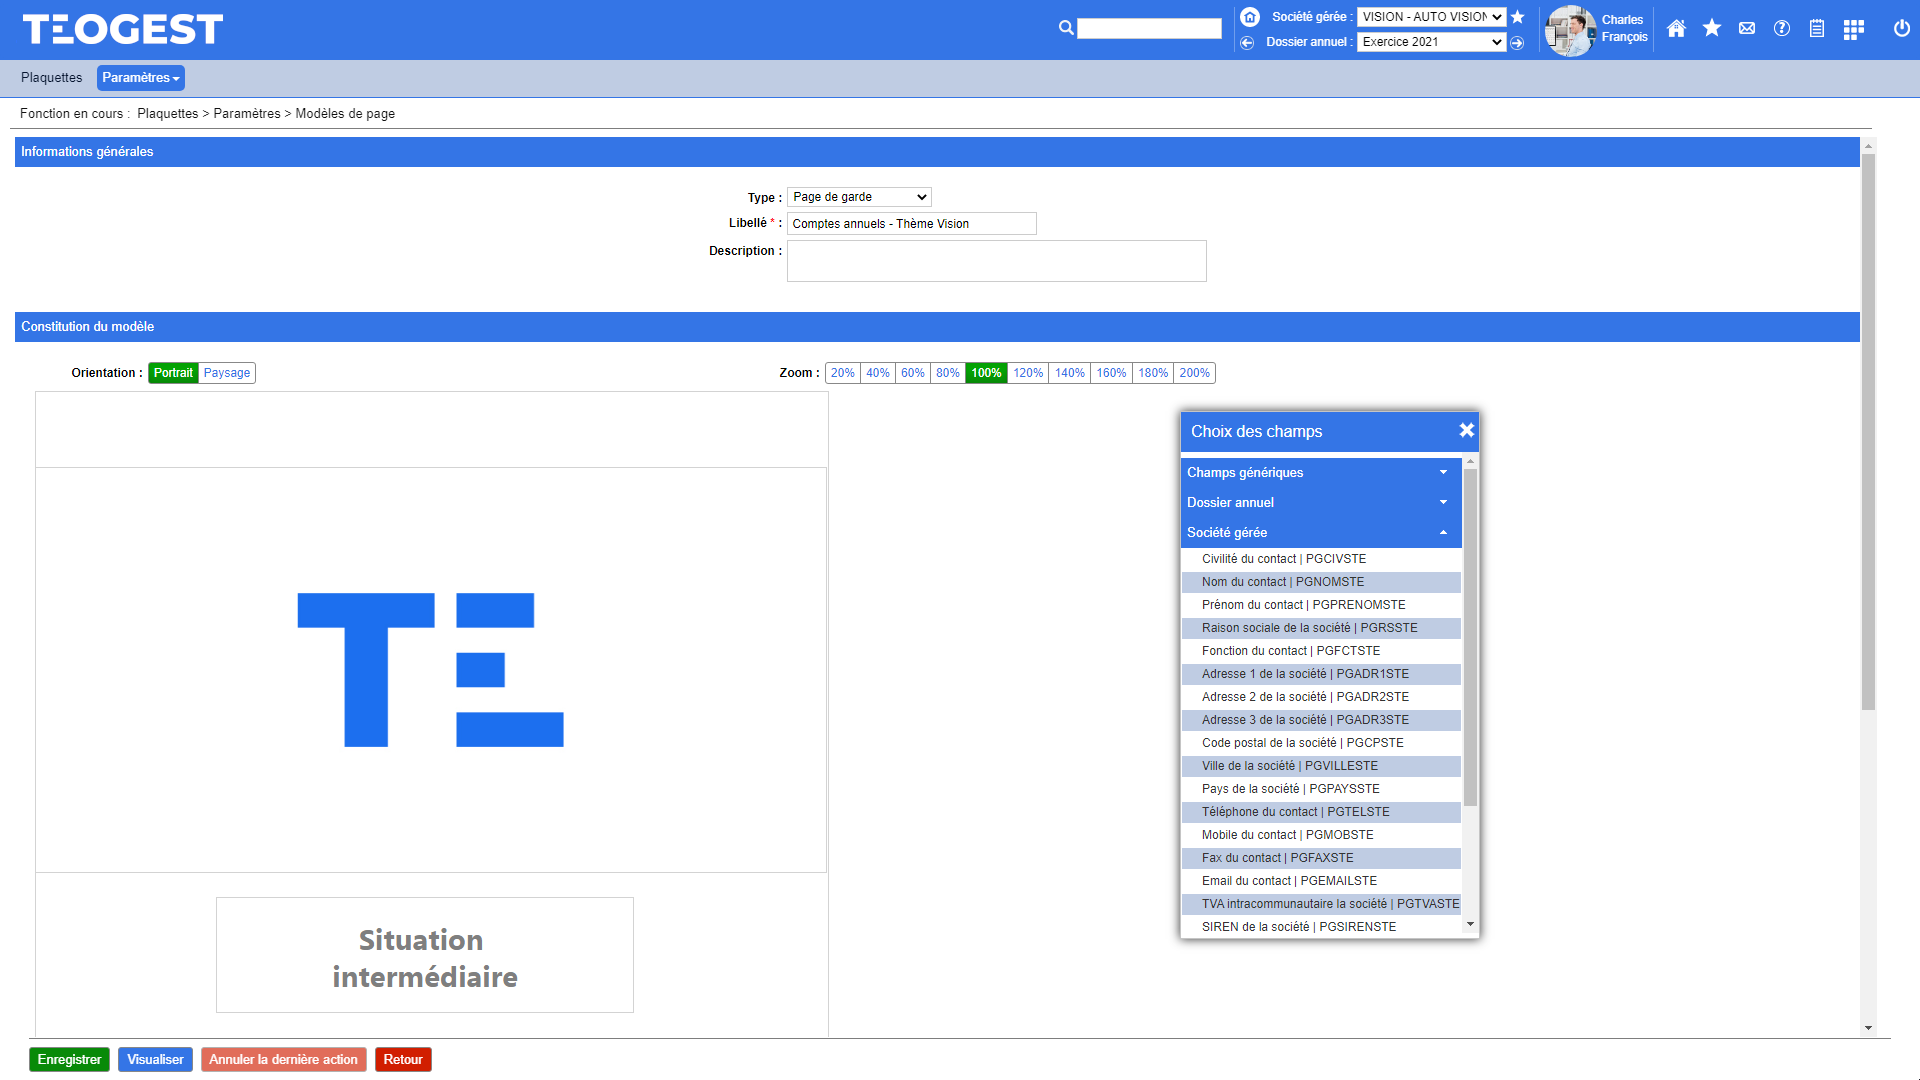Click the search magnifier icon
This screenshot has height=1080, width=1920.
(x=1066, y=28)
